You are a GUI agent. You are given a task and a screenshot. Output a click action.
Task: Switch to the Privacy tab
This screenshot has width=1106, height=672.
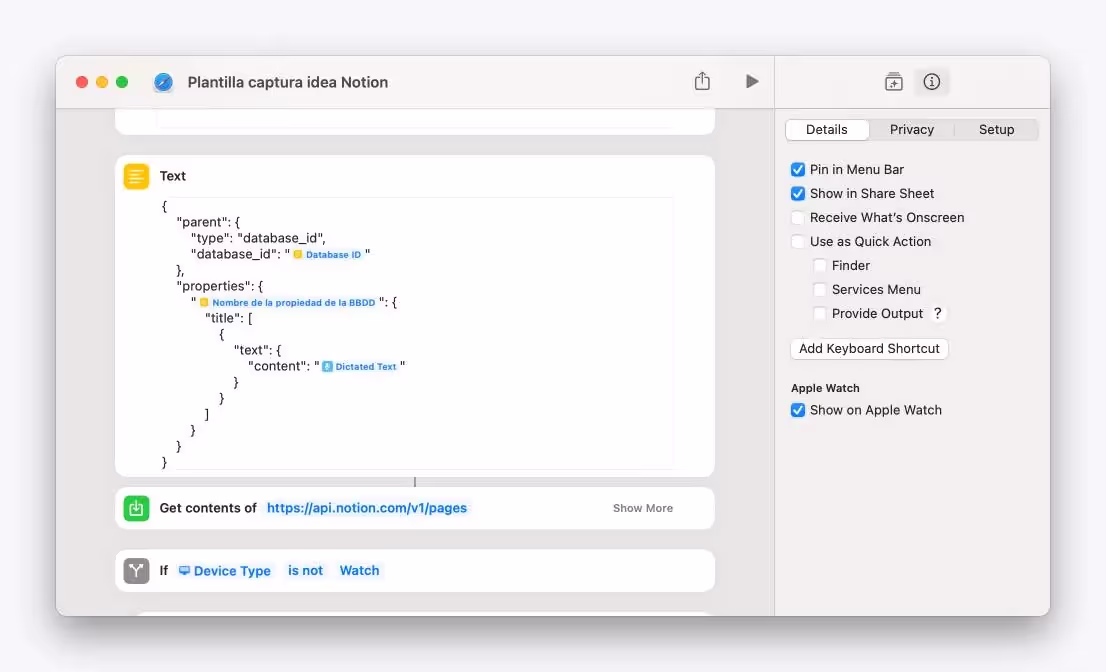(x=911, y=130)
